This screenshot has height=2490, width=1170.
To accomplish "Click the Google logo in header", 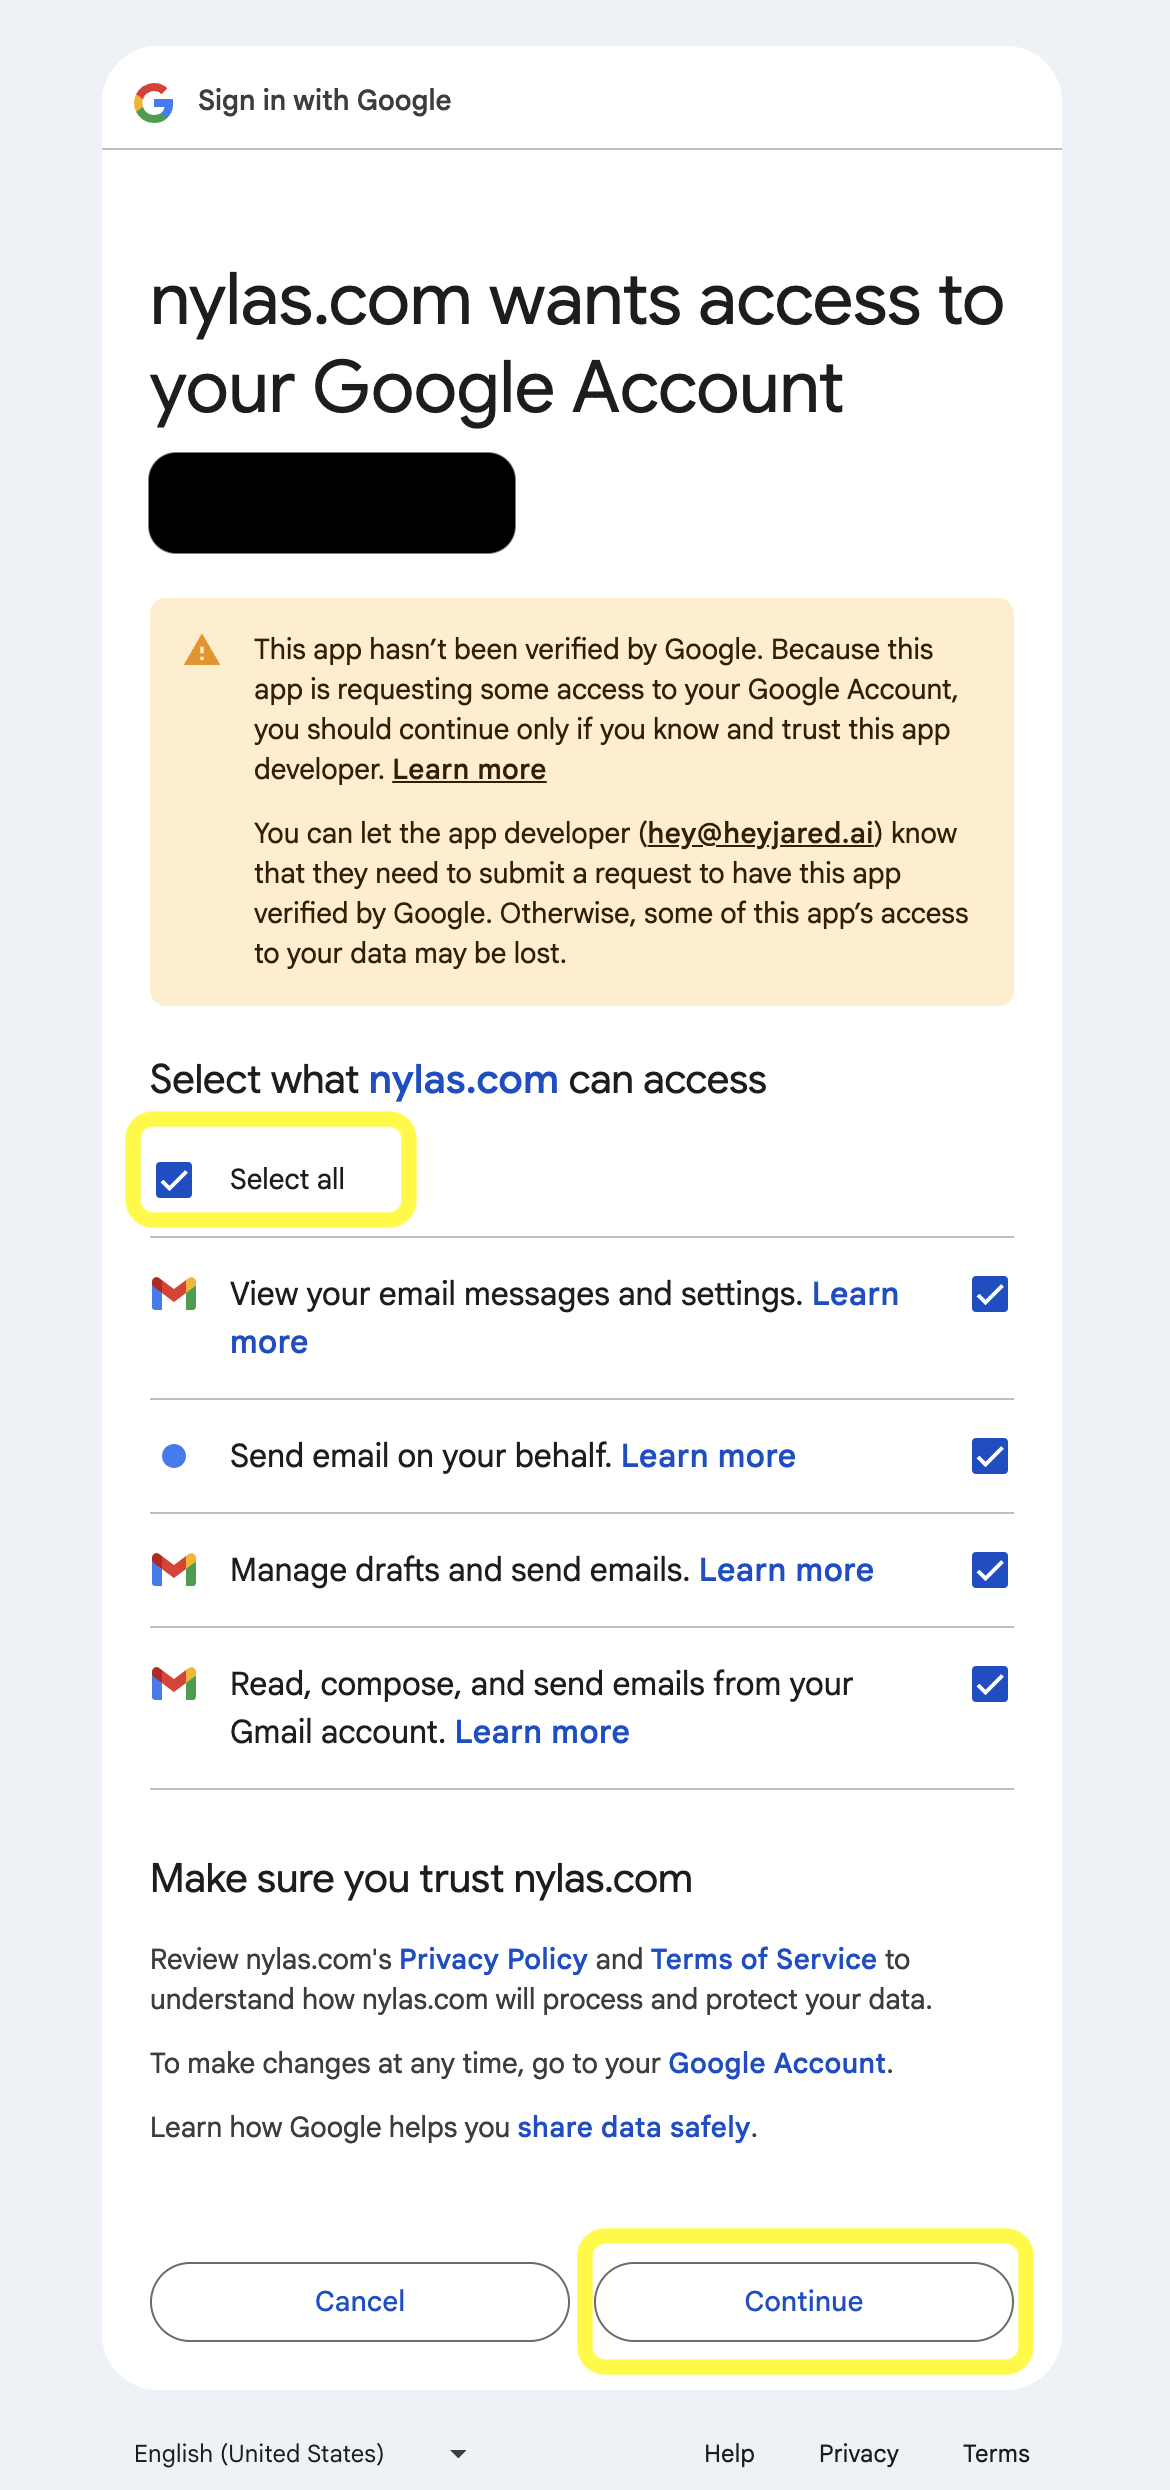I will (x=154, y=102).
